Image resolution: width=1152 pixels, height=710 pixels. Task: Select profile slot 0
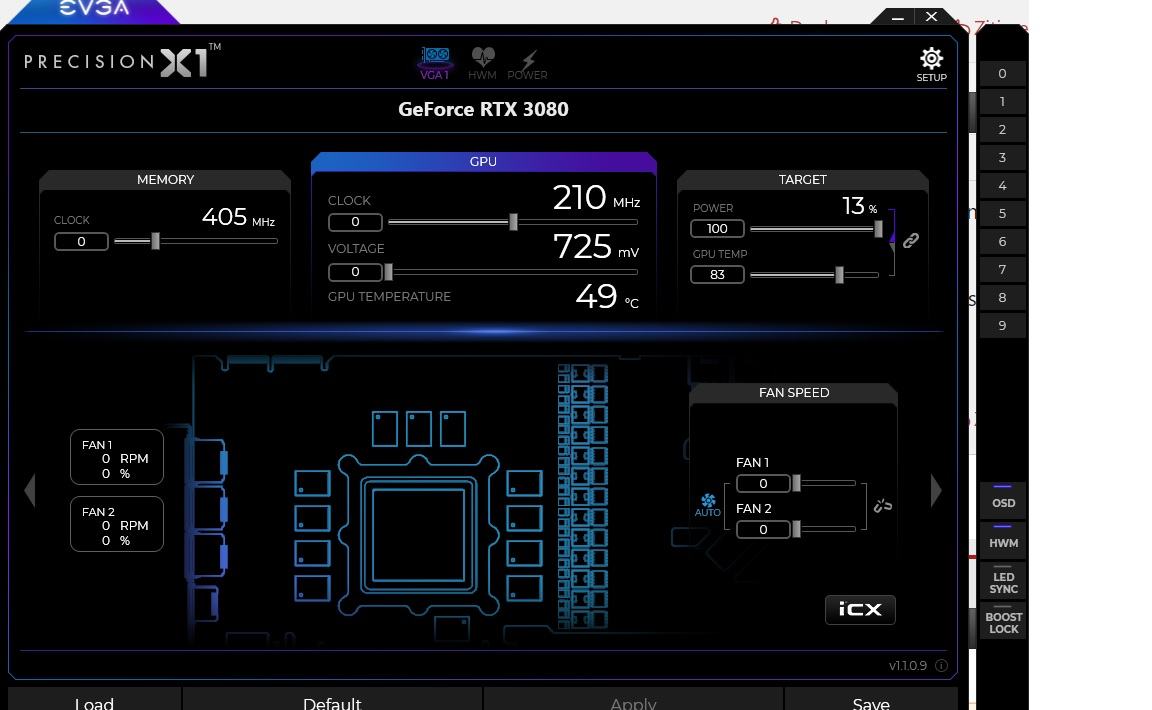coord(1002,73)
